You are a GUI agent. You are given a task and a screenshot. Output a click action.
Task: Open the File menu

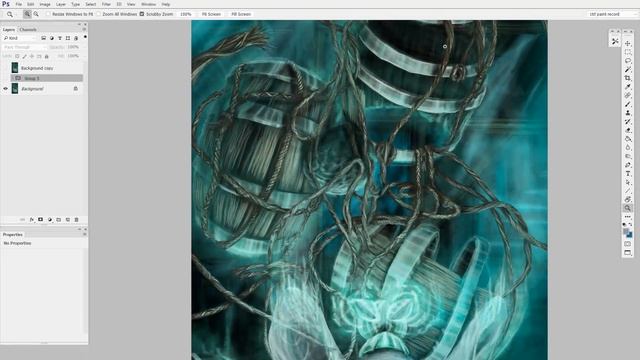tap(18, 4)
